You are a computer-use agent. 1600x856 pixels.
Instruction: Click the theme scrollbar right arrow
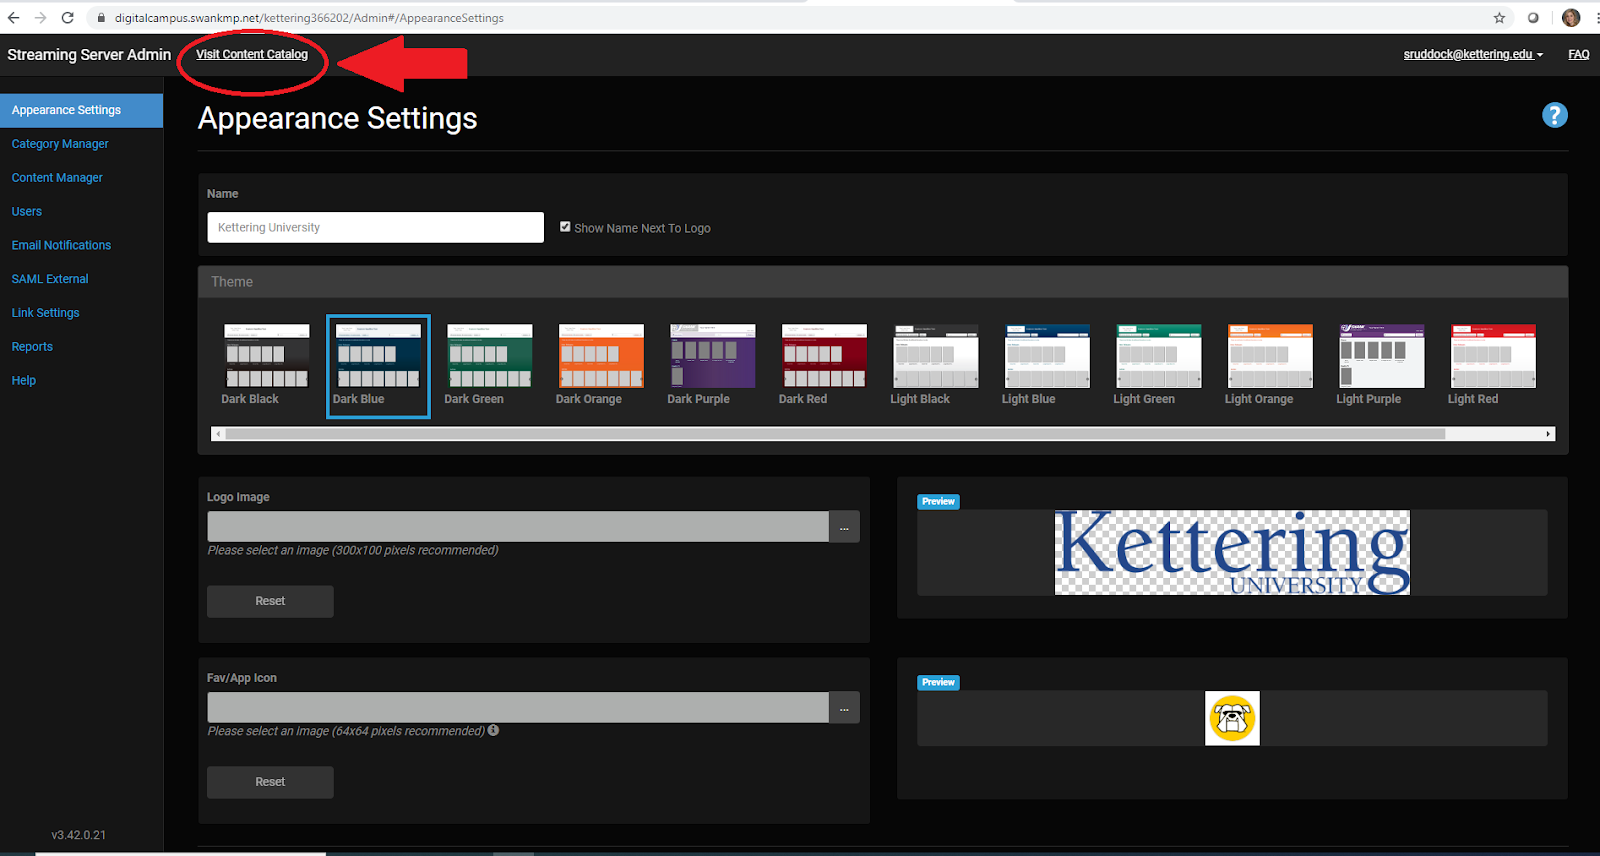pyautogui.click(x=1549, y=434)
